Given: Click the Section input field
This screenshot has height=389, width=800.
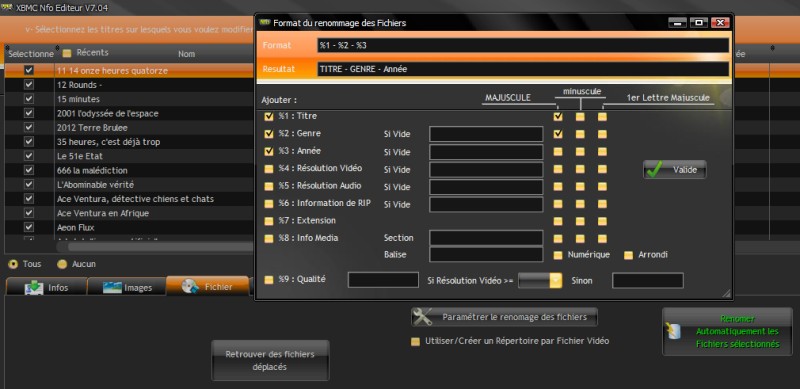Looking at the screenshot, I should click(x=486, y=238).
